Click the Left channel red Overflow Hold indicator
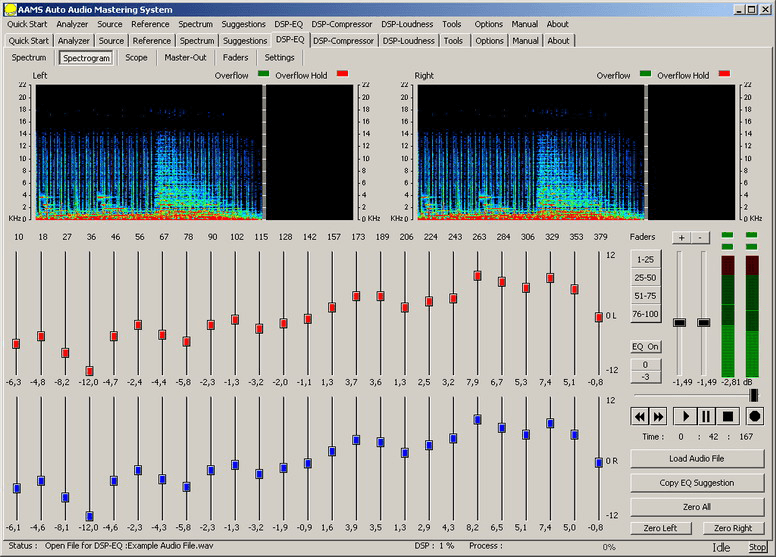This screenshot has height=557, width=776. pos(342,74)
